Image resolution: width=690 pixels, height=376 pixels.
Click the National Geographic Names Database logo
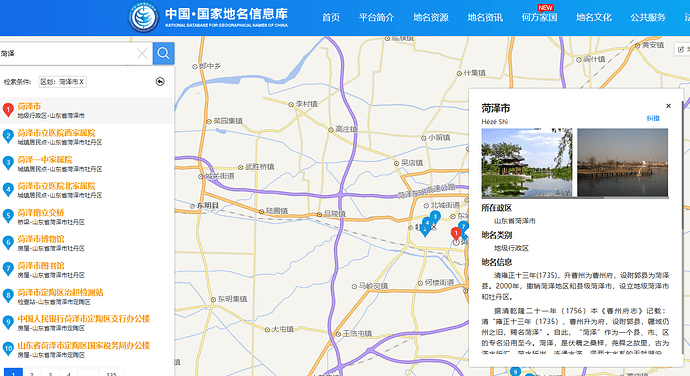143,18
